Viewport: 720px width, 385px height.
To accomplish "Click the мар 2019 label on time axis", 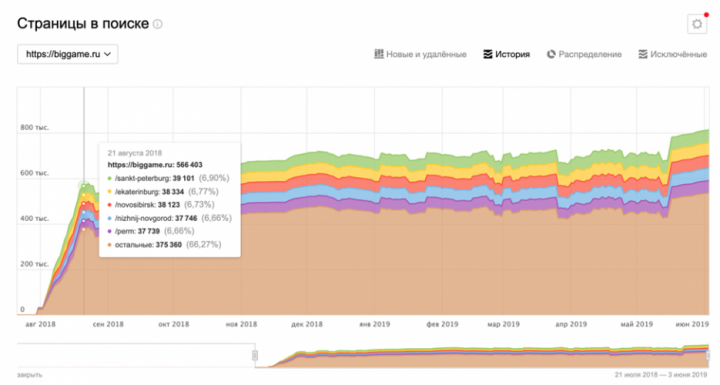I will tap(503, 324).
